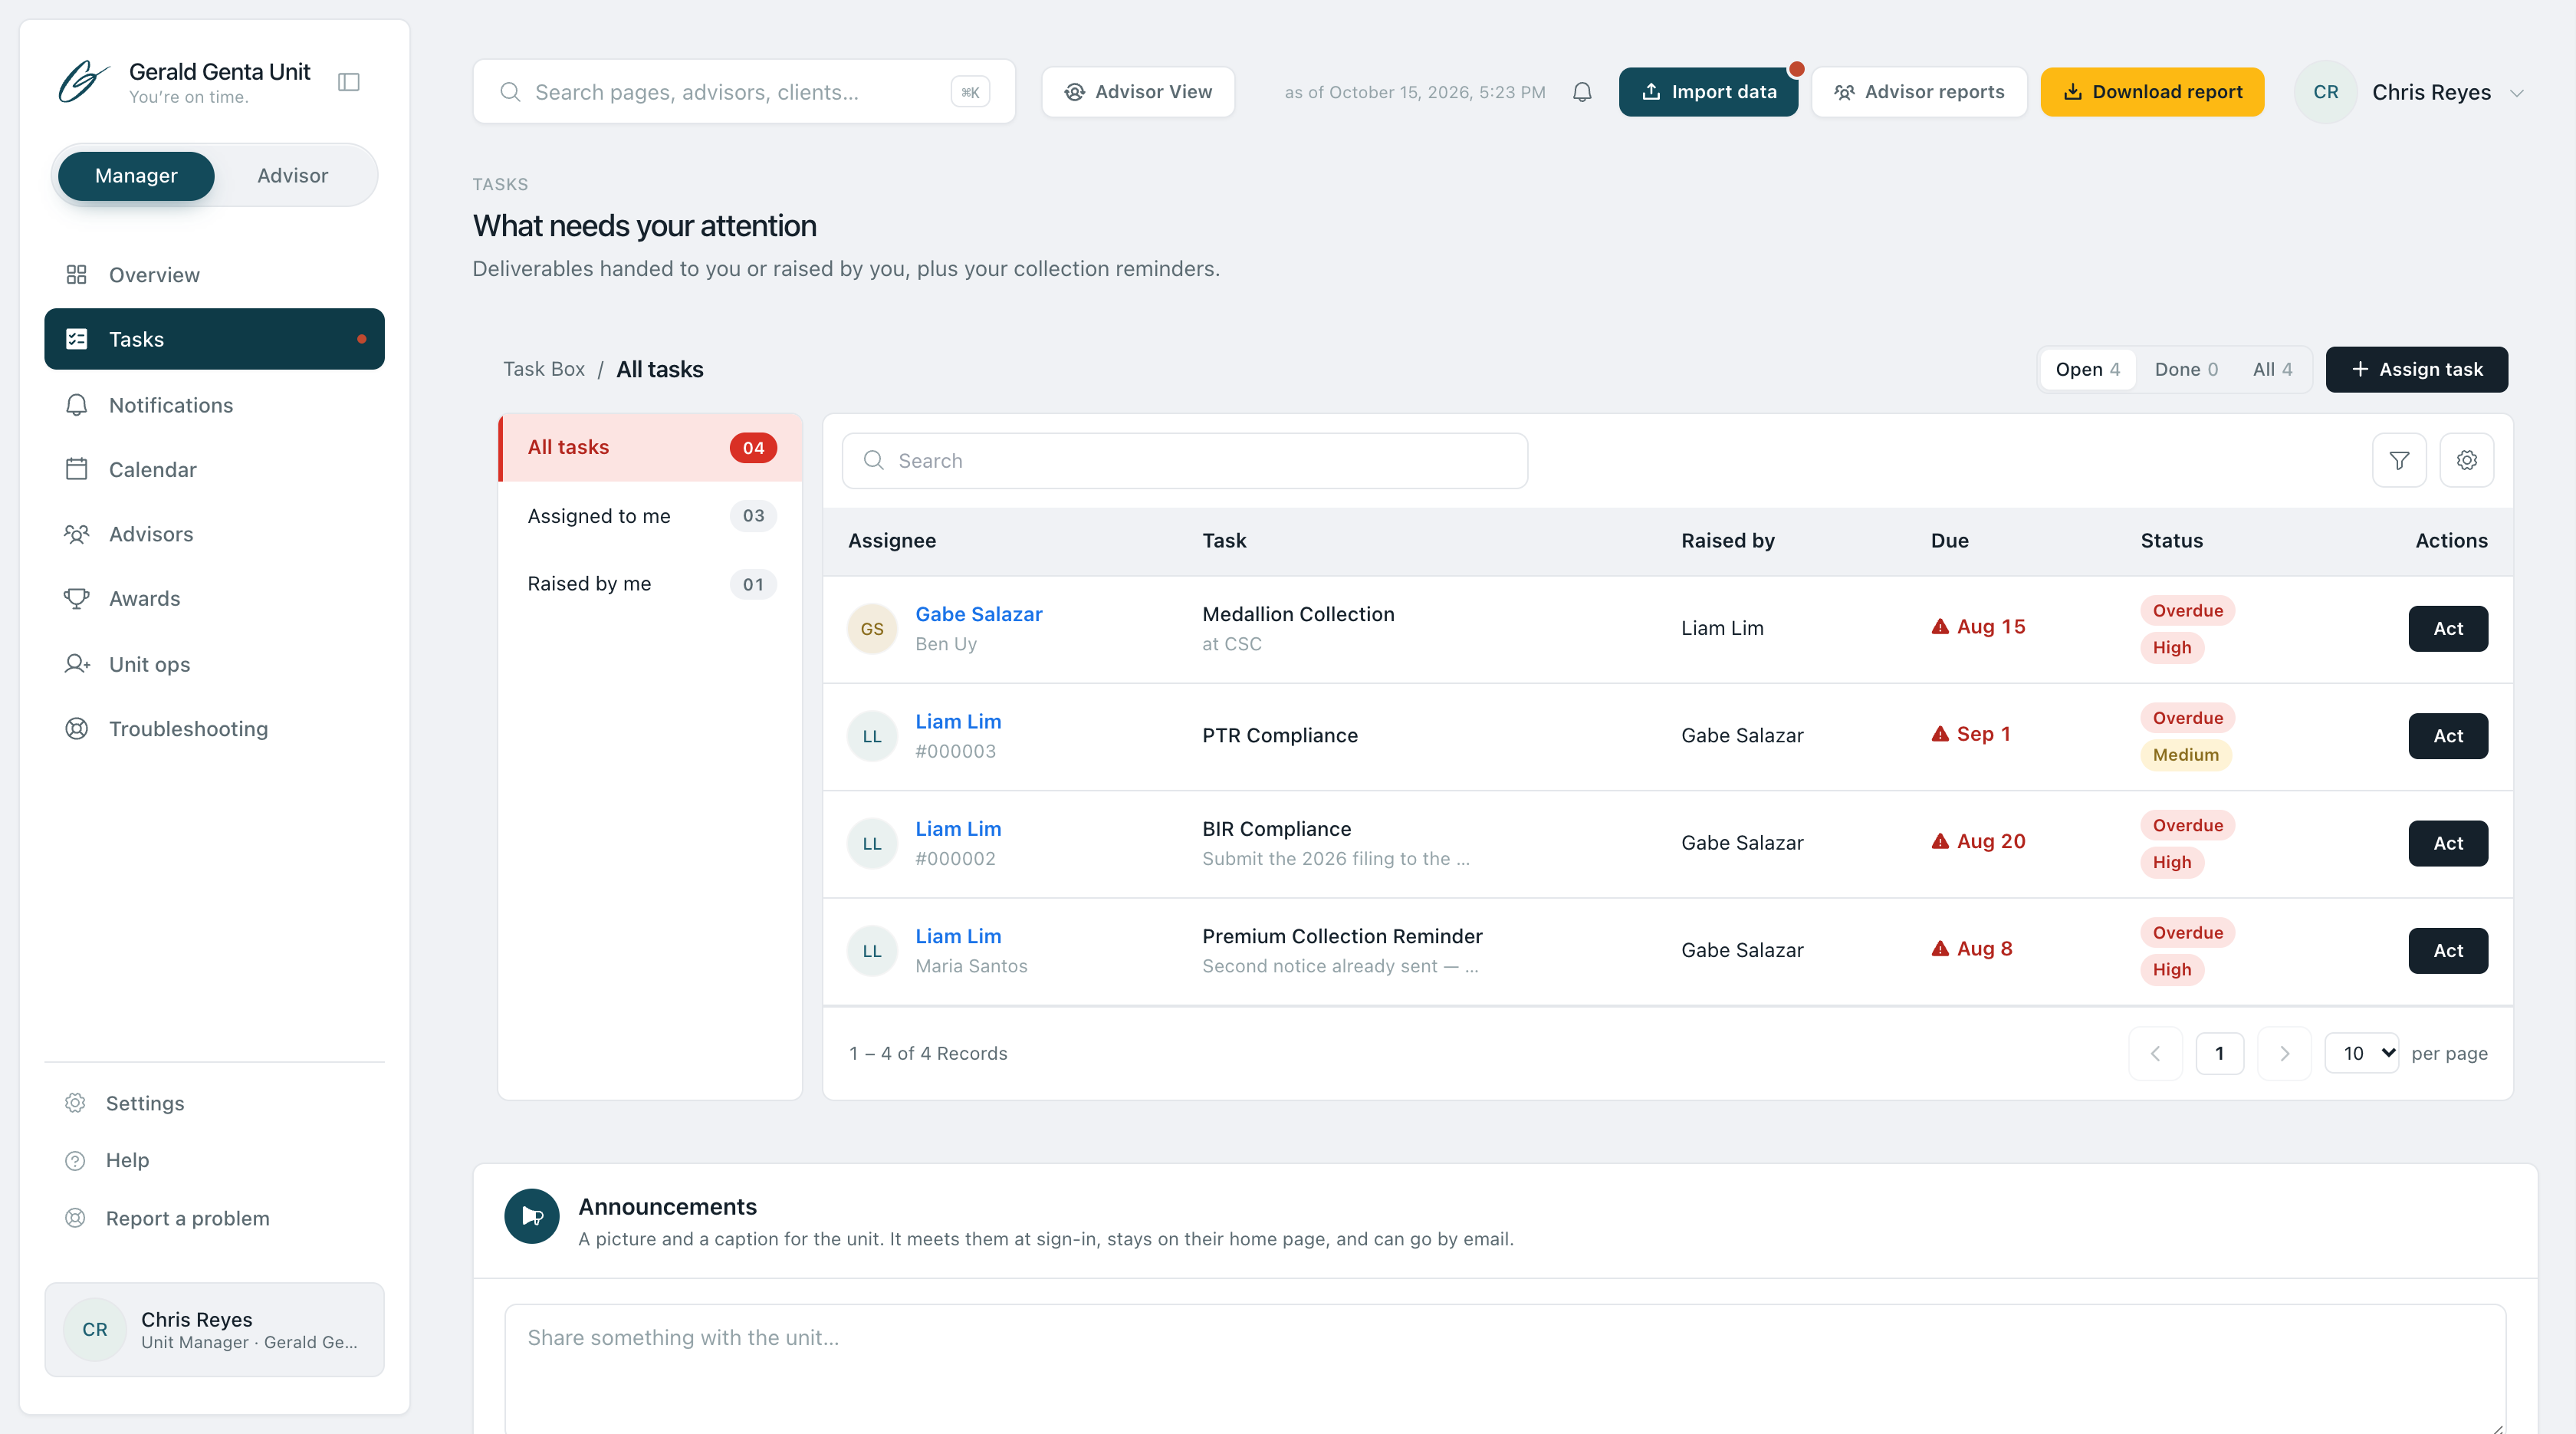Show Open tasks filter
Screen dimensions: 2576x1434
coord(2088,370)
